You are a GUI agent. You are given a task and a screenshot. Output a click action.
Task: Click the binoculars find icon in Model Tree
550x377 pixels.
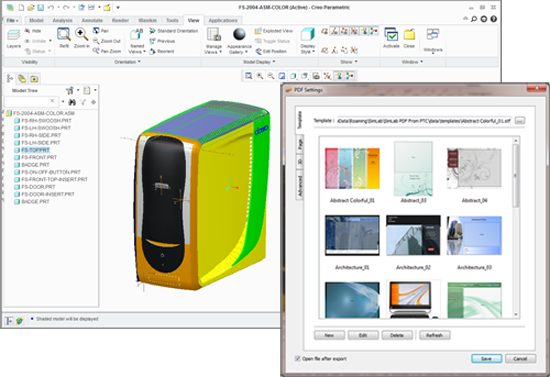(x=72, y=102)
